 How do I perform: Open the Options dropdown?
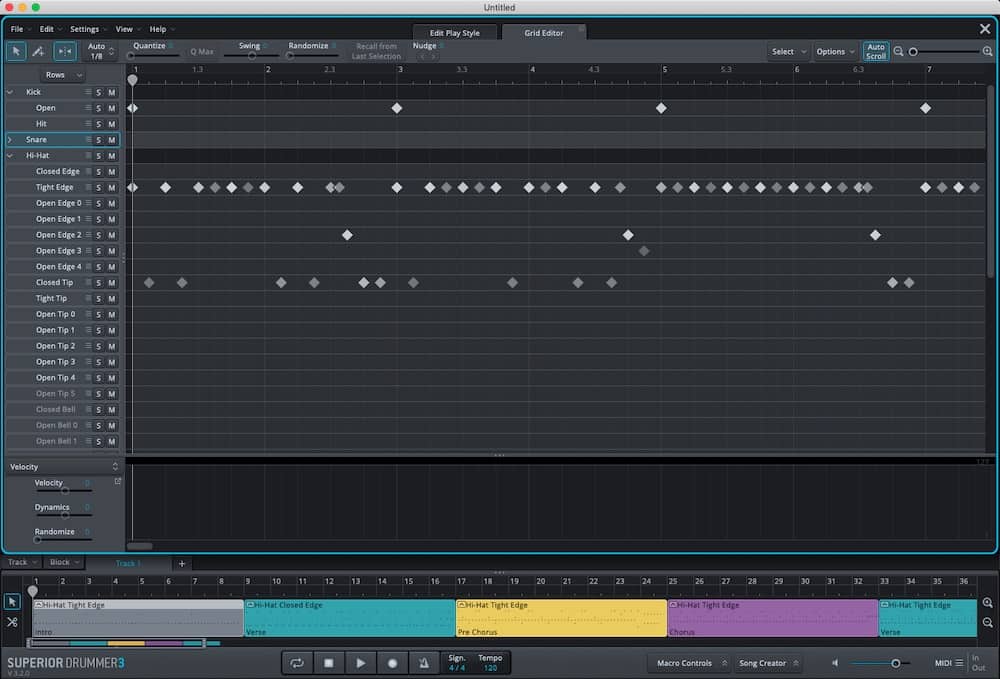point(835,51)
